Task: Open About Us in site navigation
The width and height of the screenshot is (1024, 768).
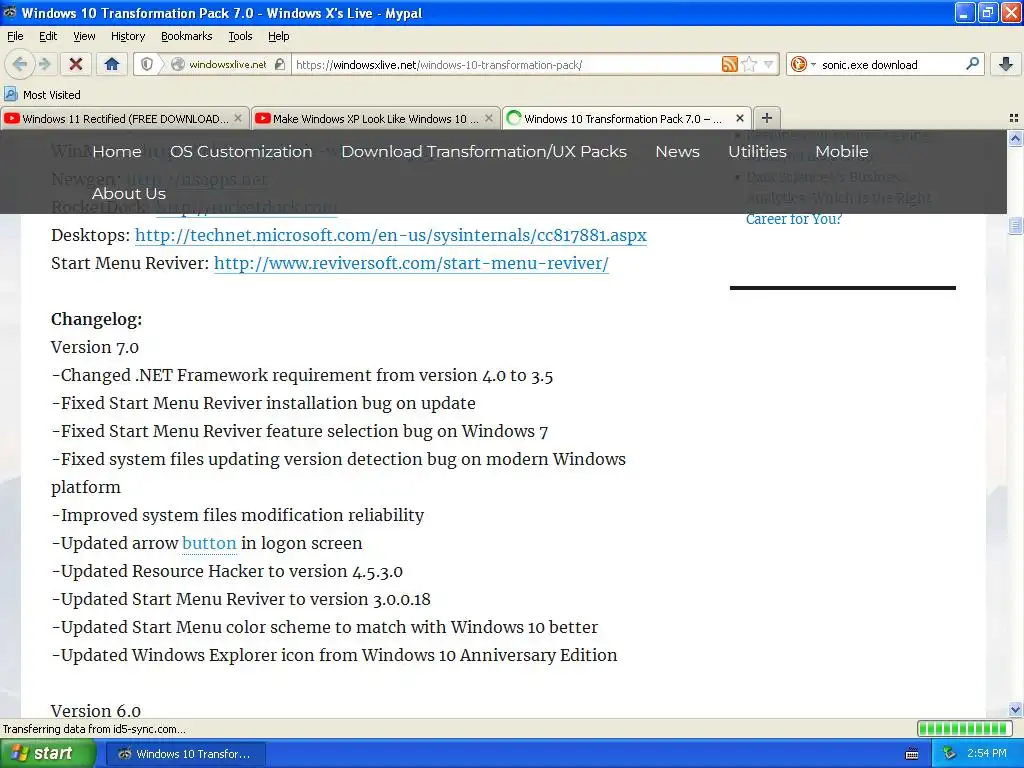Action: (129, 193)
